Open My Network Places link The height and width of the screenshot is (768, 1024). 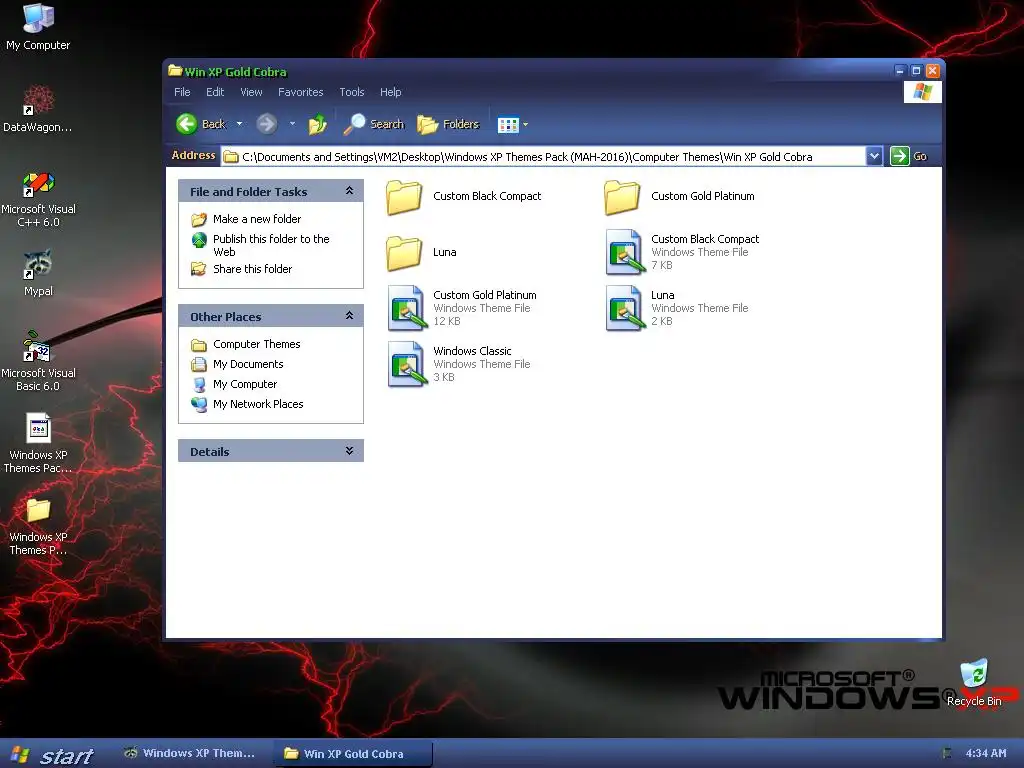click(258, 404)
